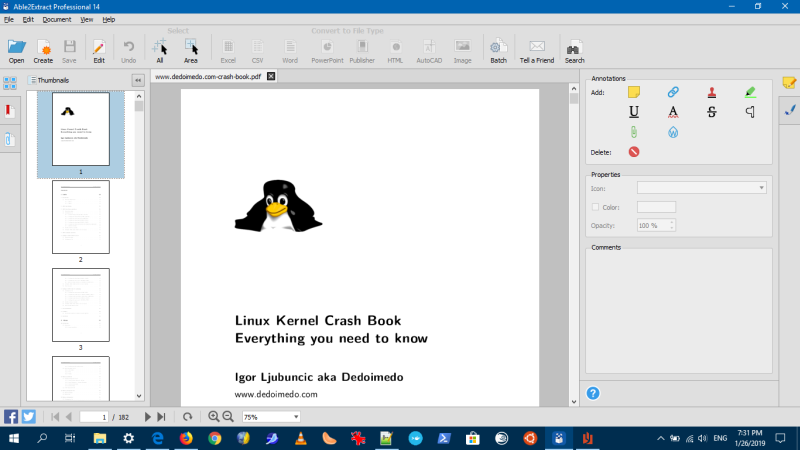Image resolution: width=800 pixels, height=450 pixels.
Task: Zoom in with the magnifier plus icon
Action: pos(213,416)
